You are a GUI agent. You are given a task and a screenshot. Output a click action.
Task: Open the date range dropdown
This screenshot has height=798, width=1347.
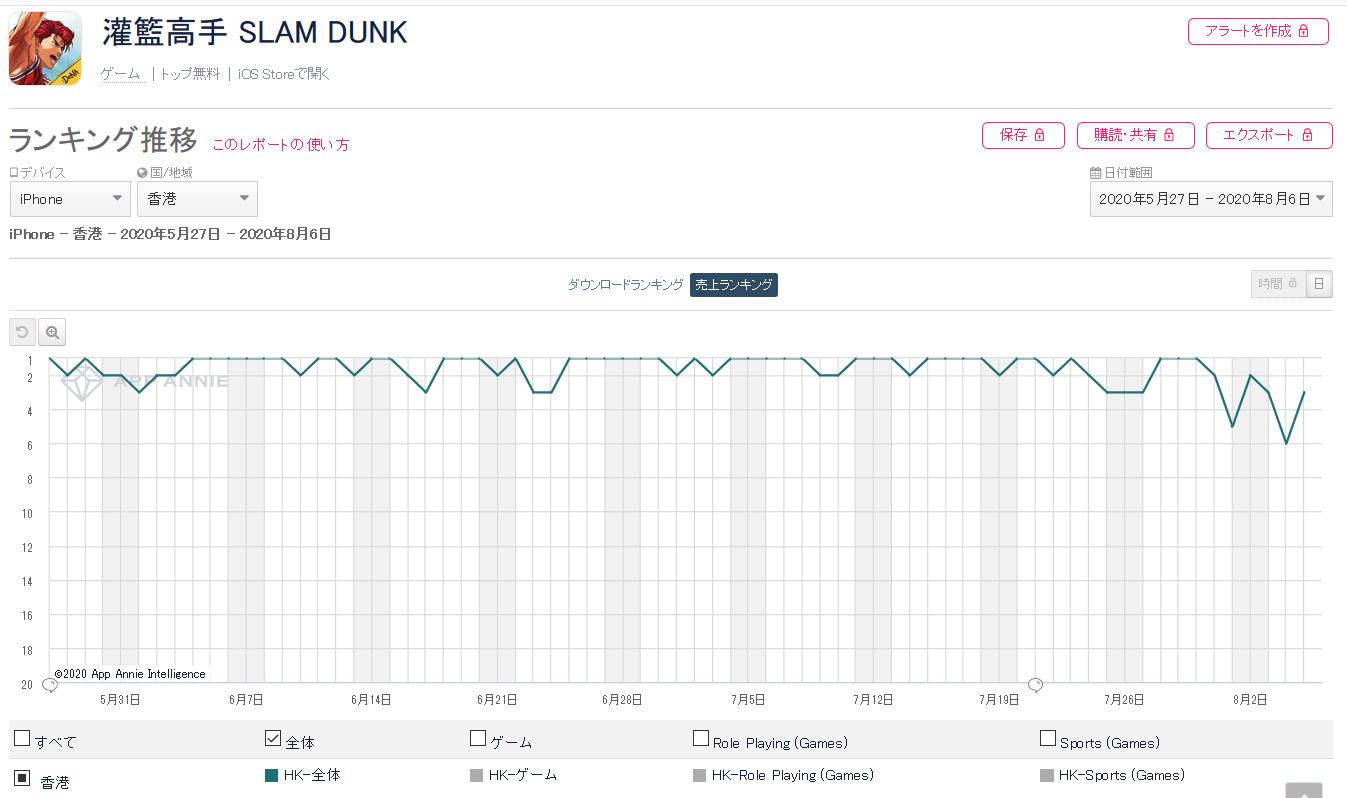tap(1211, 199)
